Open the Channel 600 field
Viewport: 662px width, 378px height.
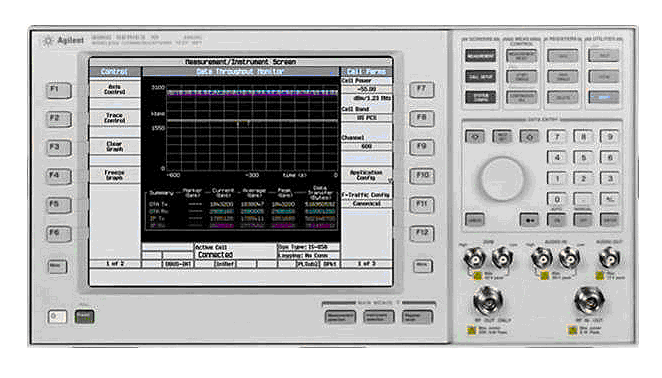click(366, 147)
